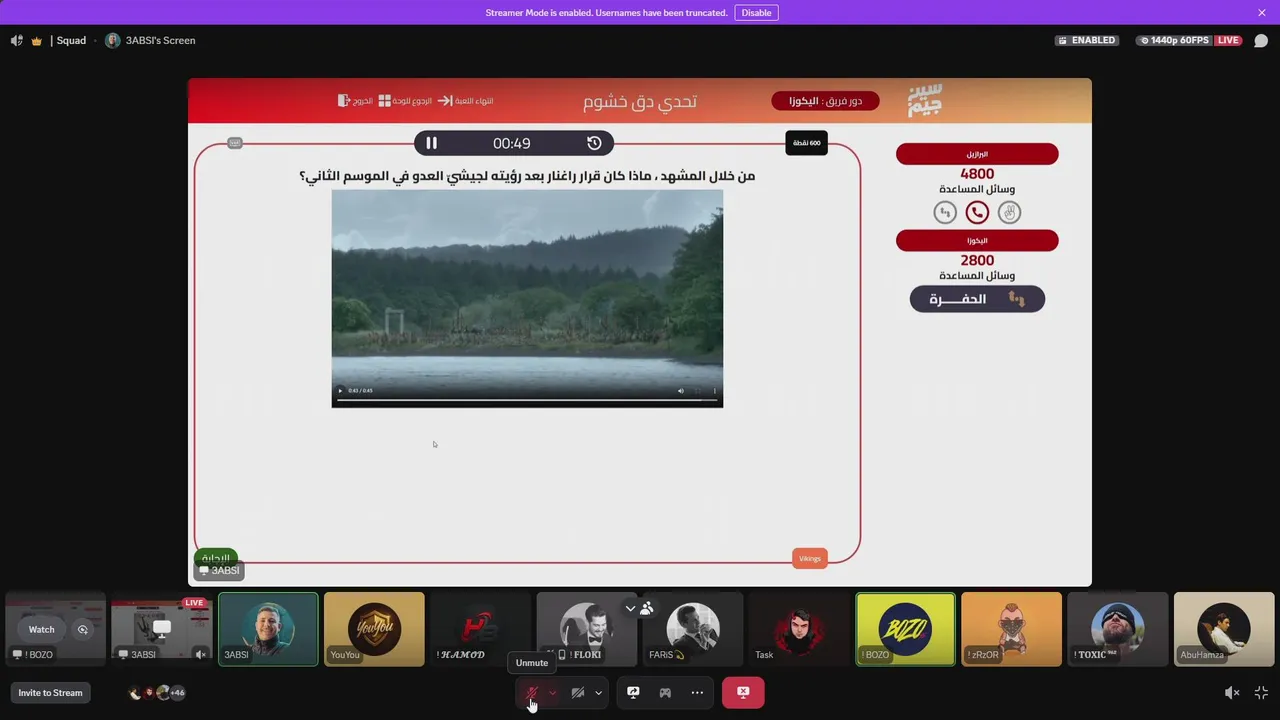Seek on the video progress bar
The height and width of the screenshot is (720, 1280).
click(527, 400)
